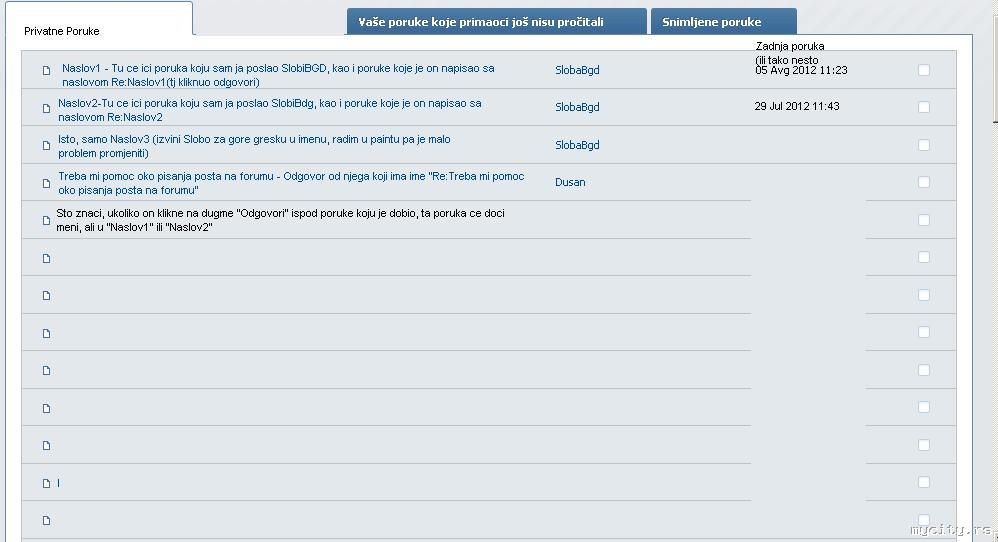Image resolution: width=998 pixels, height=542 pixels.
Task: Select the checkbox in Dusan's message row
Action: pyautogui.click(x=923, y=182)
